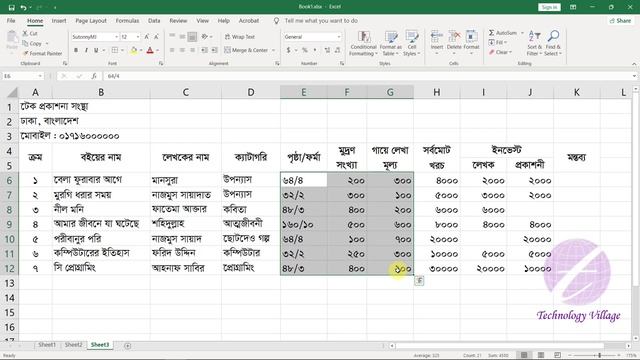Open the File tab
This screenshot has width=640, height=360.
(11, 21)
